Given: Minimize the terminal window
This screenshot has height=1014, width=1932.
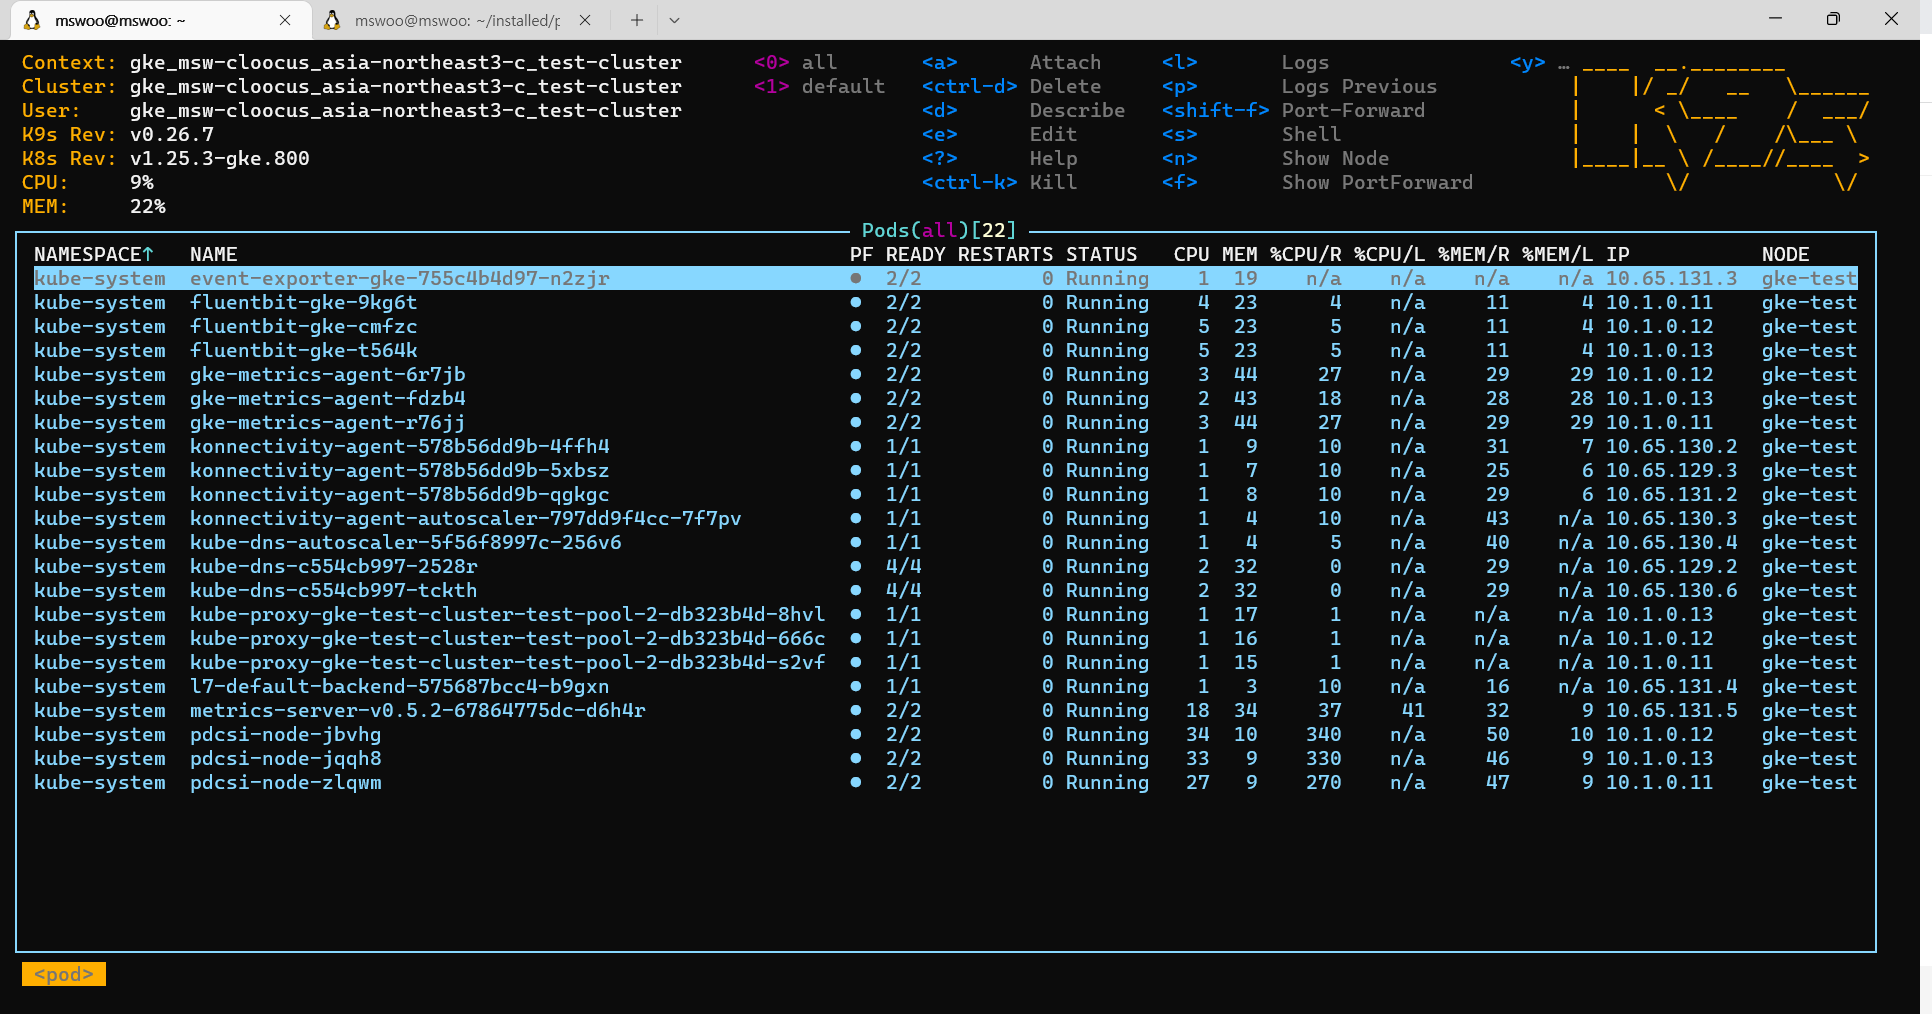Looking at the screenshot, I should coord(1775,19).
